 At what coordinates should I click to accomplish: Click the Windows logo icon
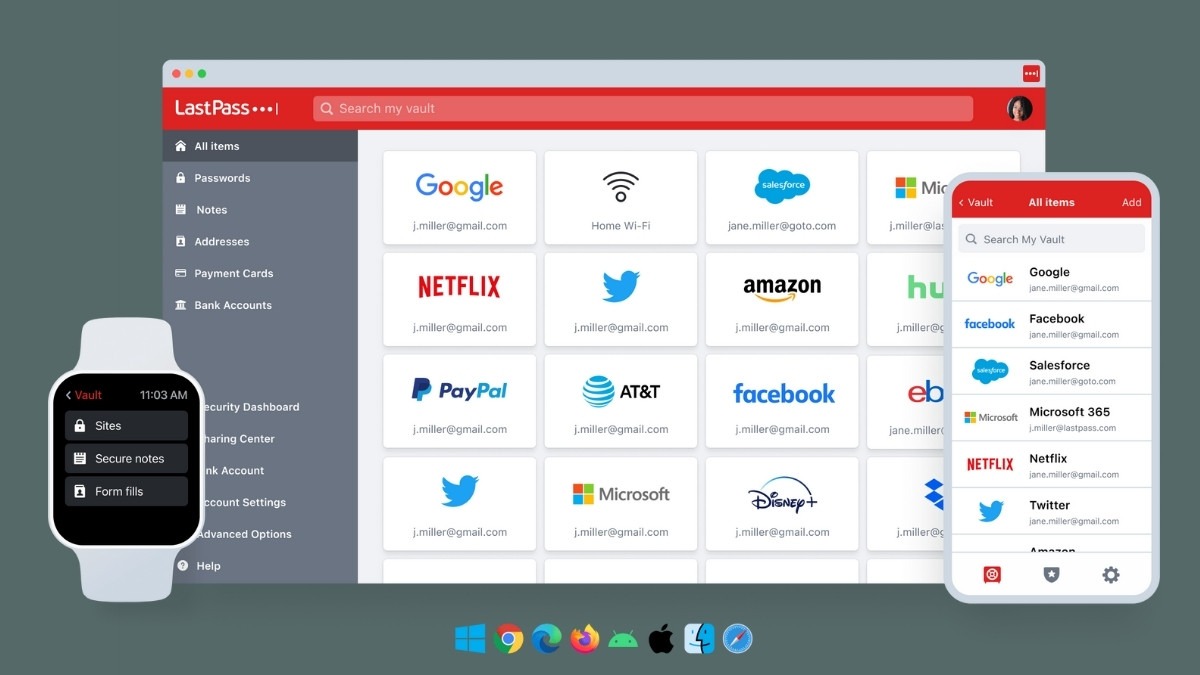[x=470, y=639]
